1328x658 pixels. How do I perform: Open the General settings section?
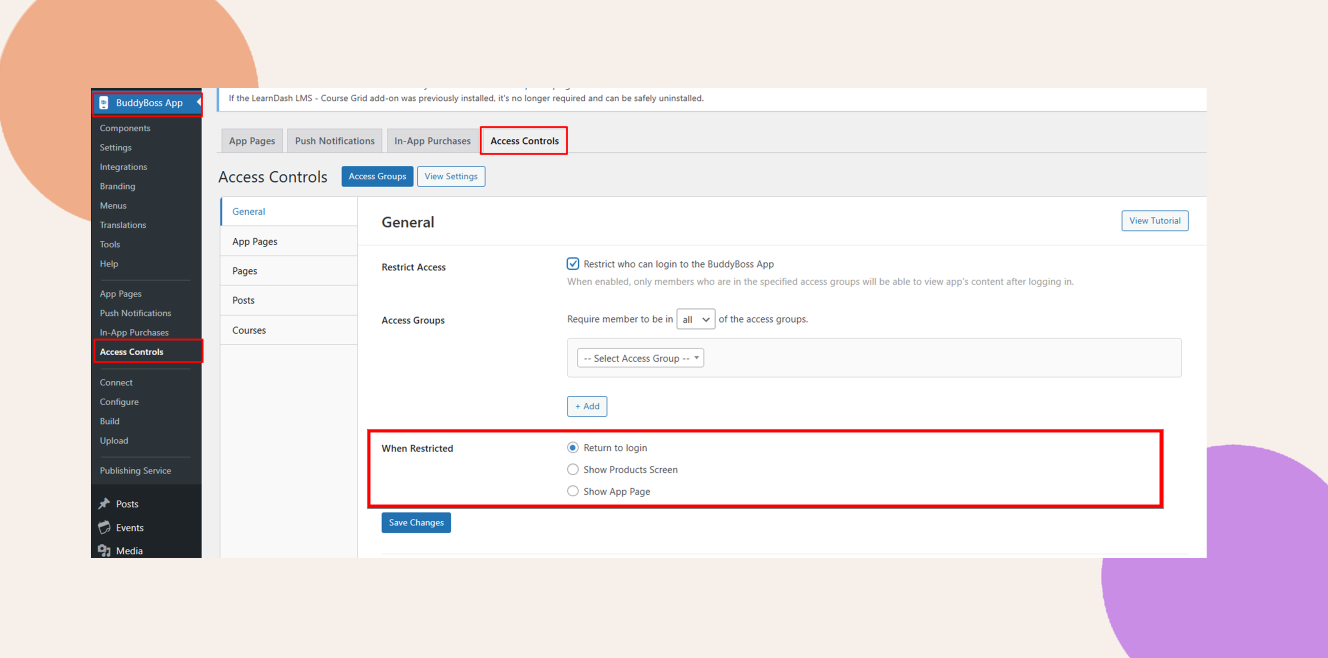[x=289, y=212]
